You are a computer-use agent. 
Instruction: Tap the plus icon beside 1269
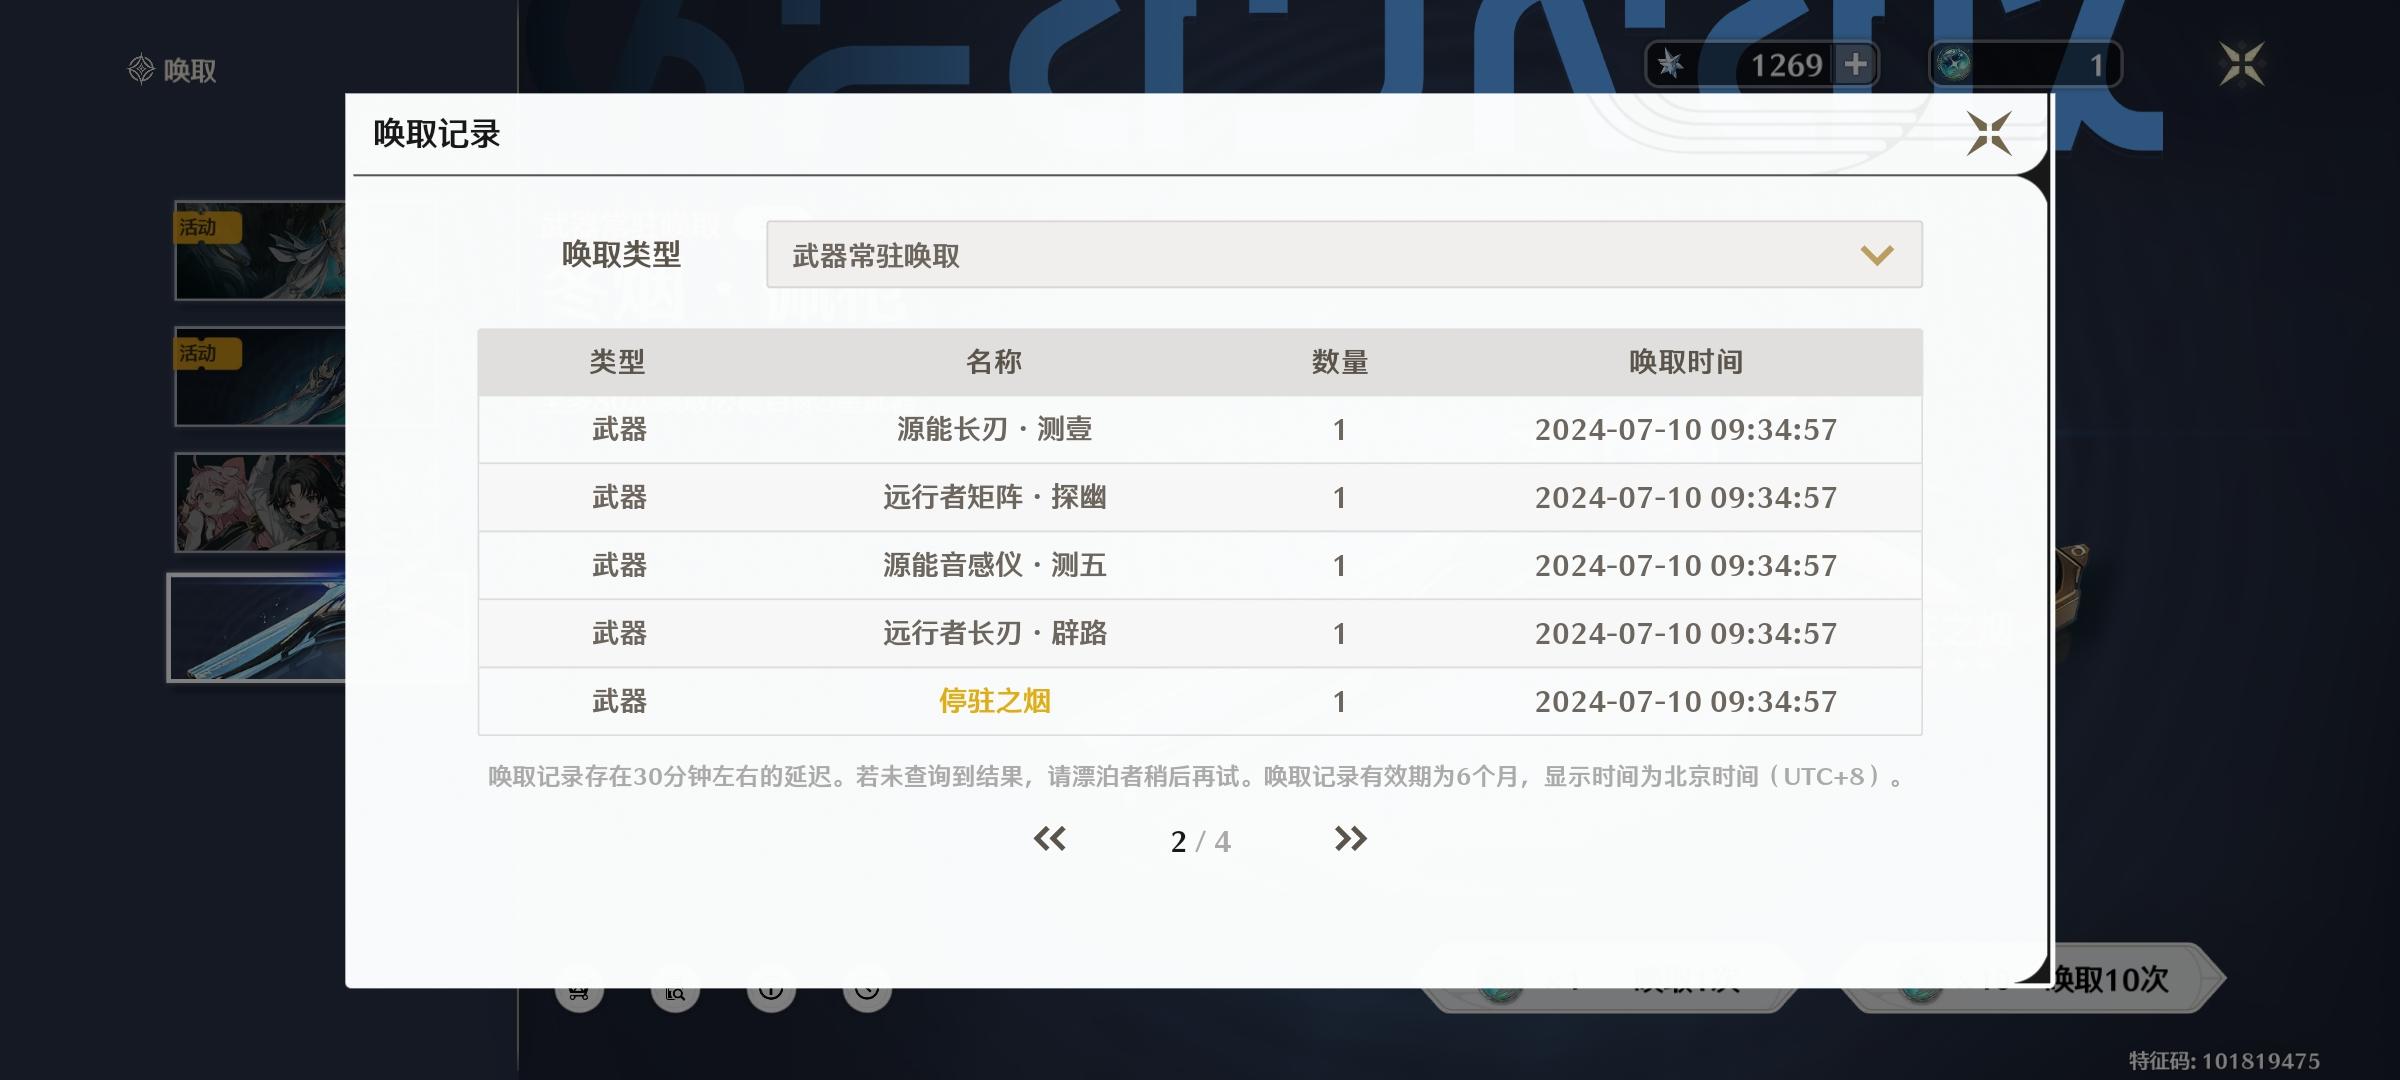pyautogui.click(x=1856, y=65)
